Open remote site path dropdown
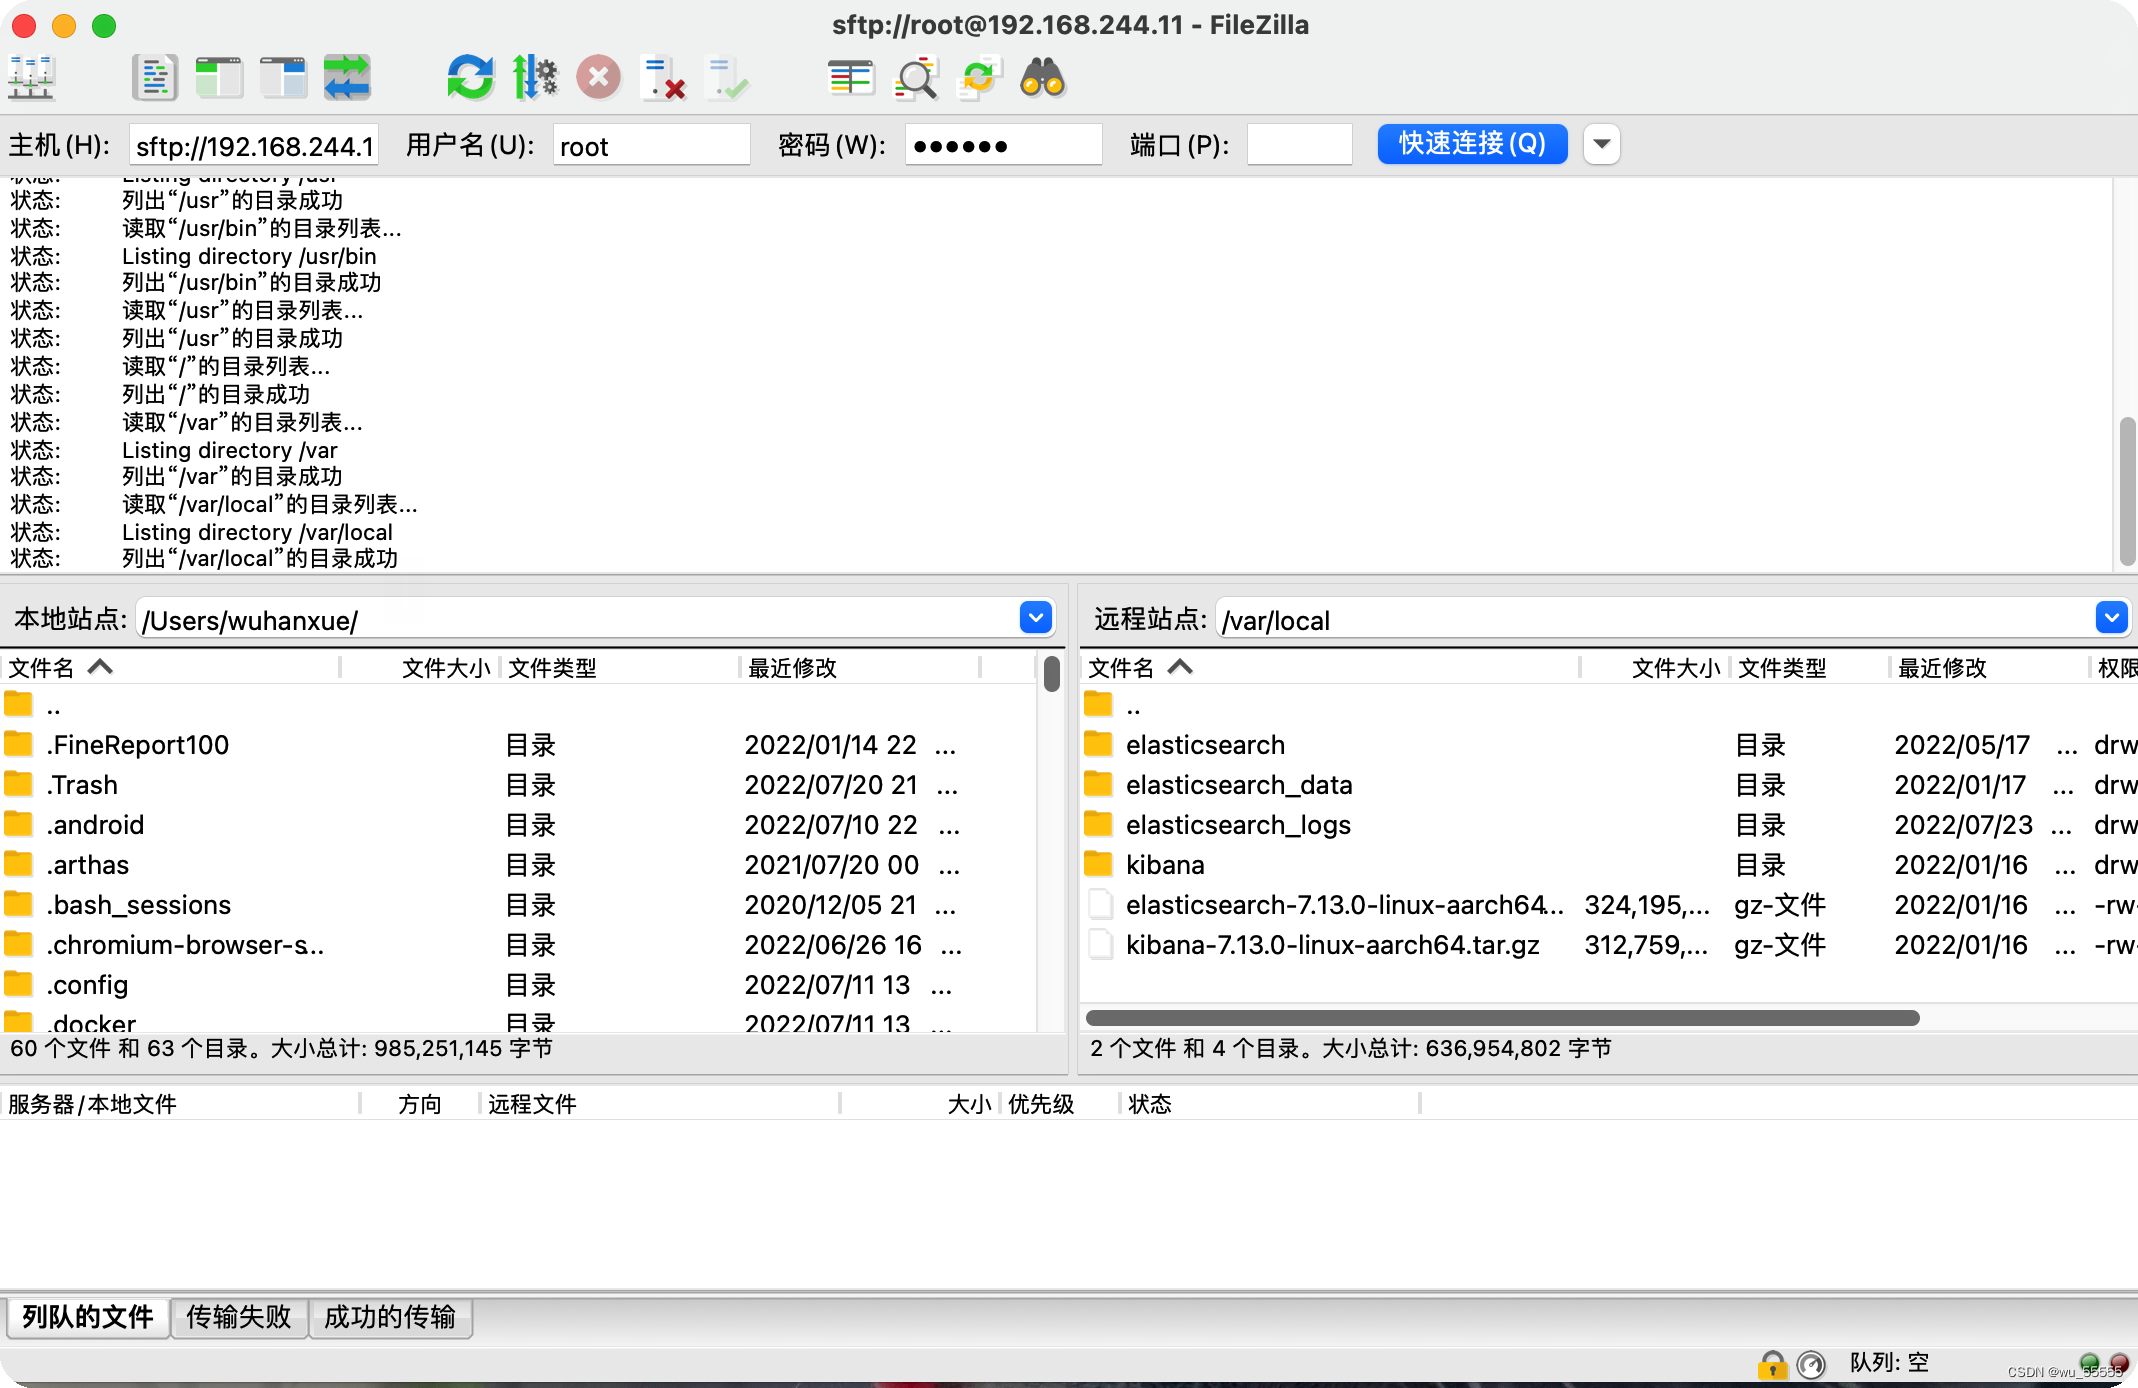2138x1388 pixels. click(x=2111, y=618)
